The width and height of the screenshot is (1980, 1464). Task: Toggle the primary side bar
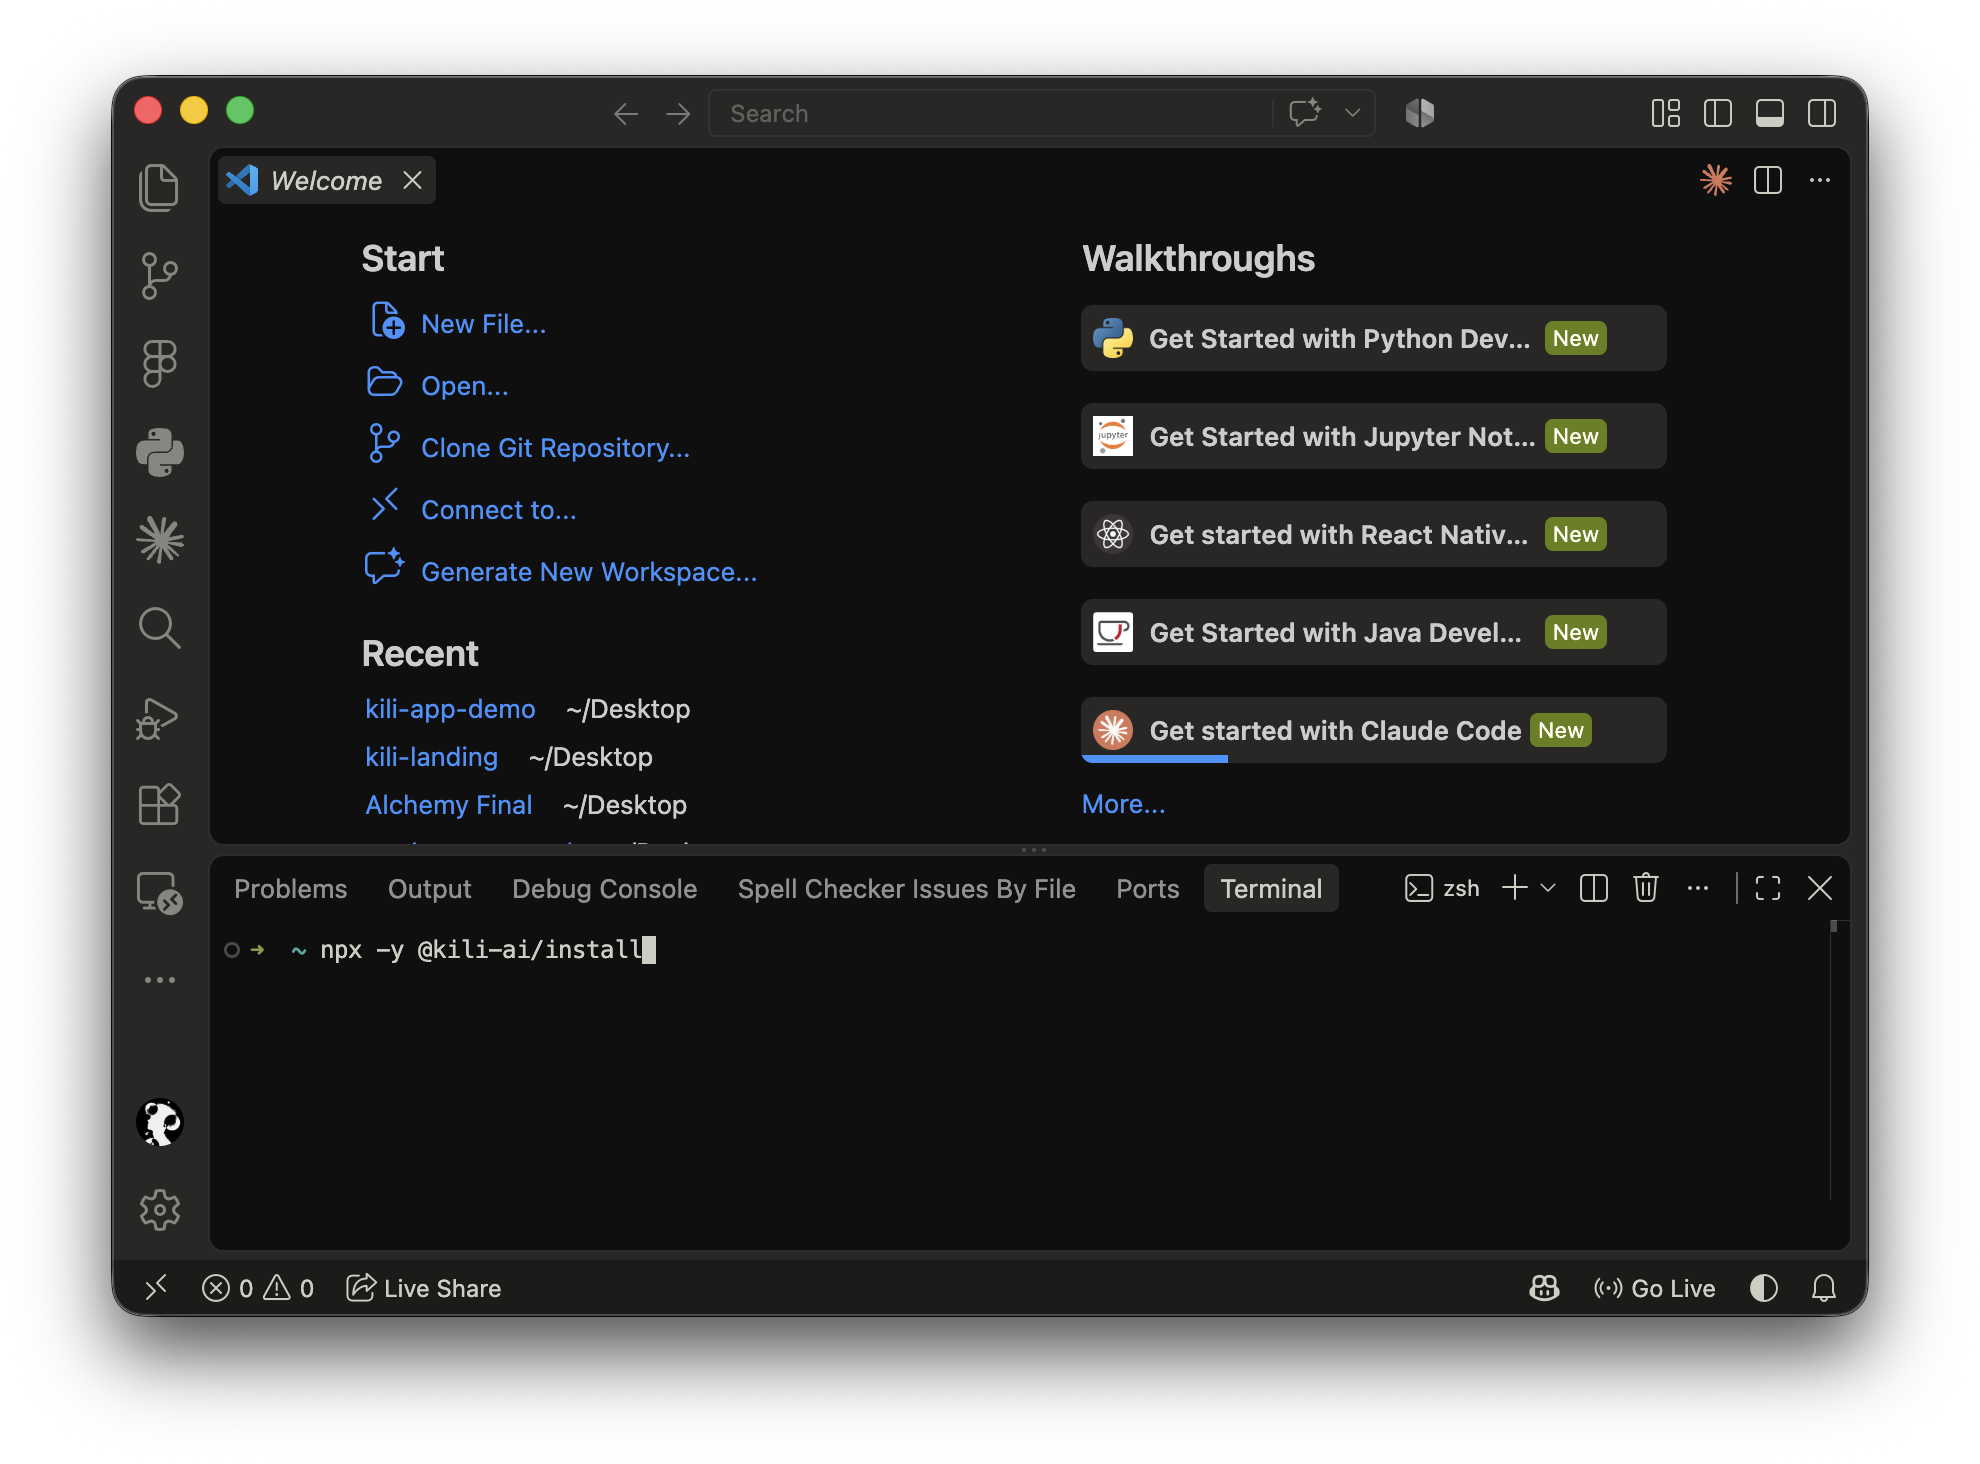pos(1718,113)
